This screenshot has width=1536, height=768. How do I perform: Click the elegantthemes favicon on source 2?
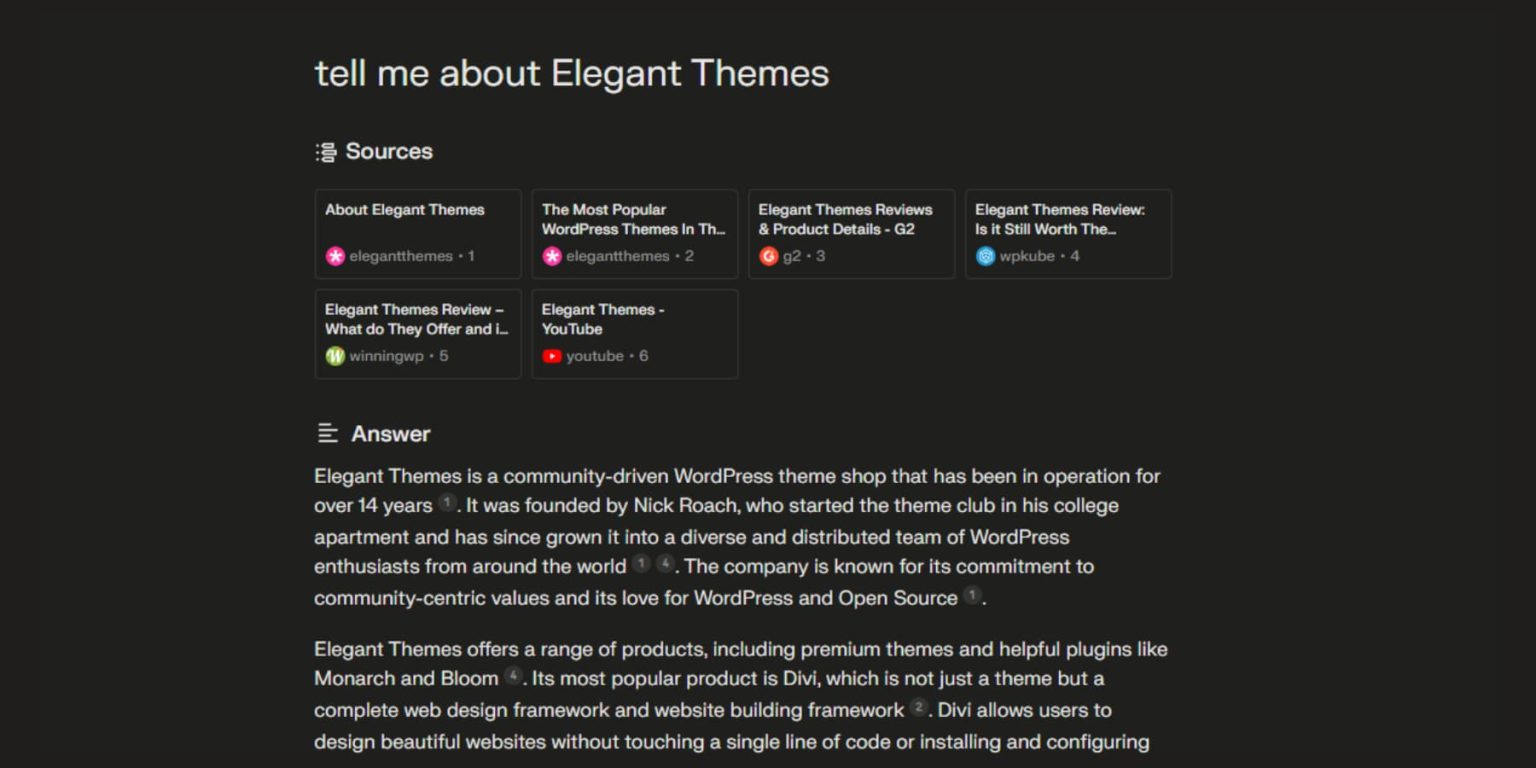(x=552, y=256)
